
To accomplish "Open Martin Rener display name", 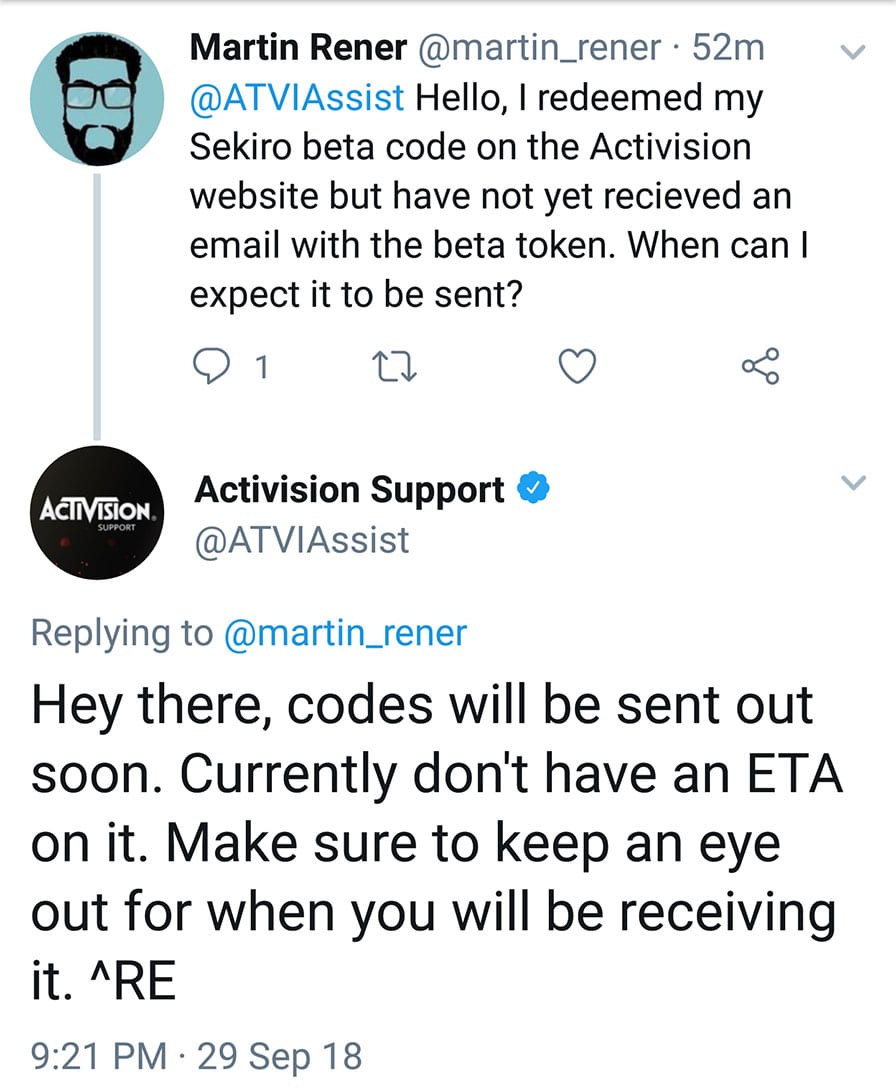I will 298,48.
